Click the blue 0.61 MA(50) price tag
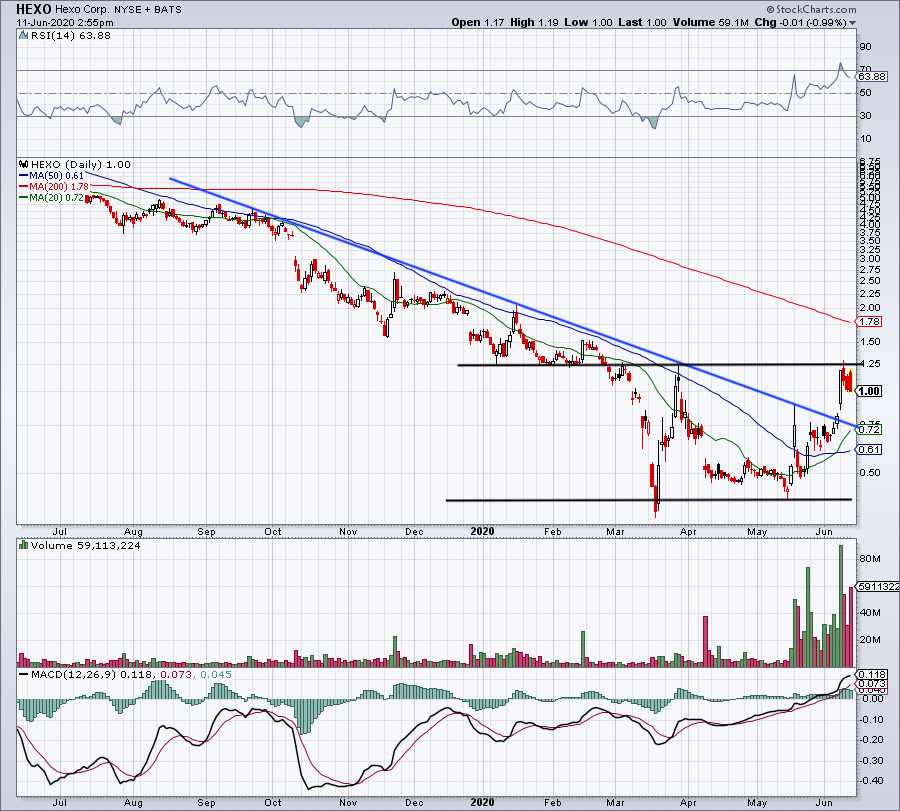Image resolution: width=900 pixels, height=811 pixels. (869, 450)
